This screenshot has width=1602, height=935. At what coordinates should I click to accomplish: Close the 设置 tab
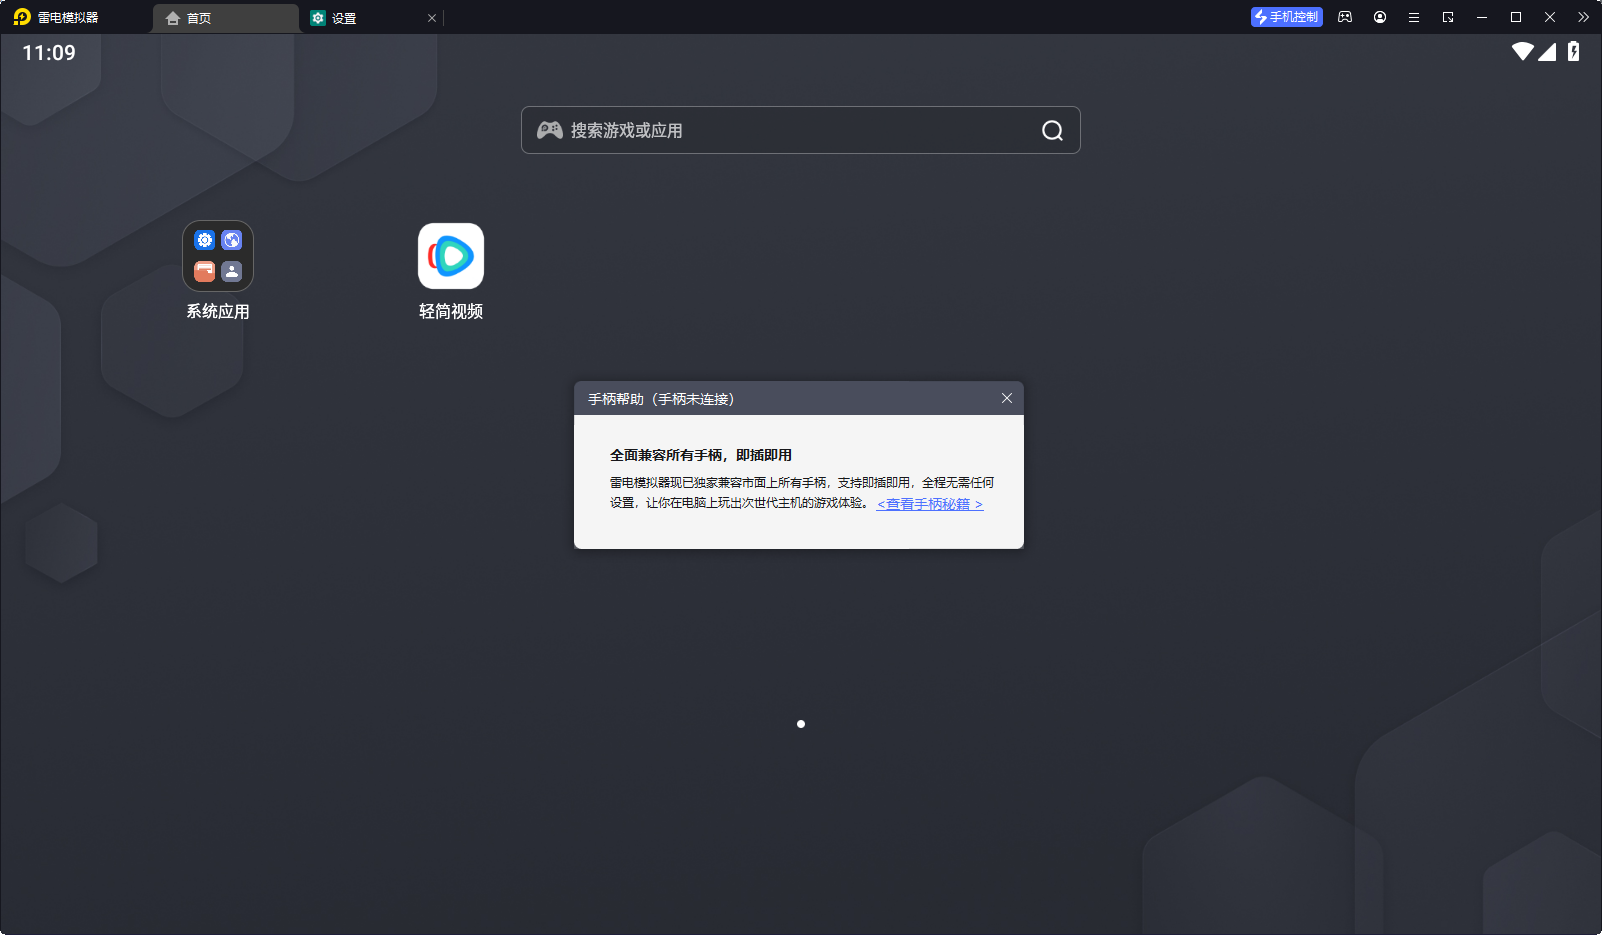click(432, 18)
